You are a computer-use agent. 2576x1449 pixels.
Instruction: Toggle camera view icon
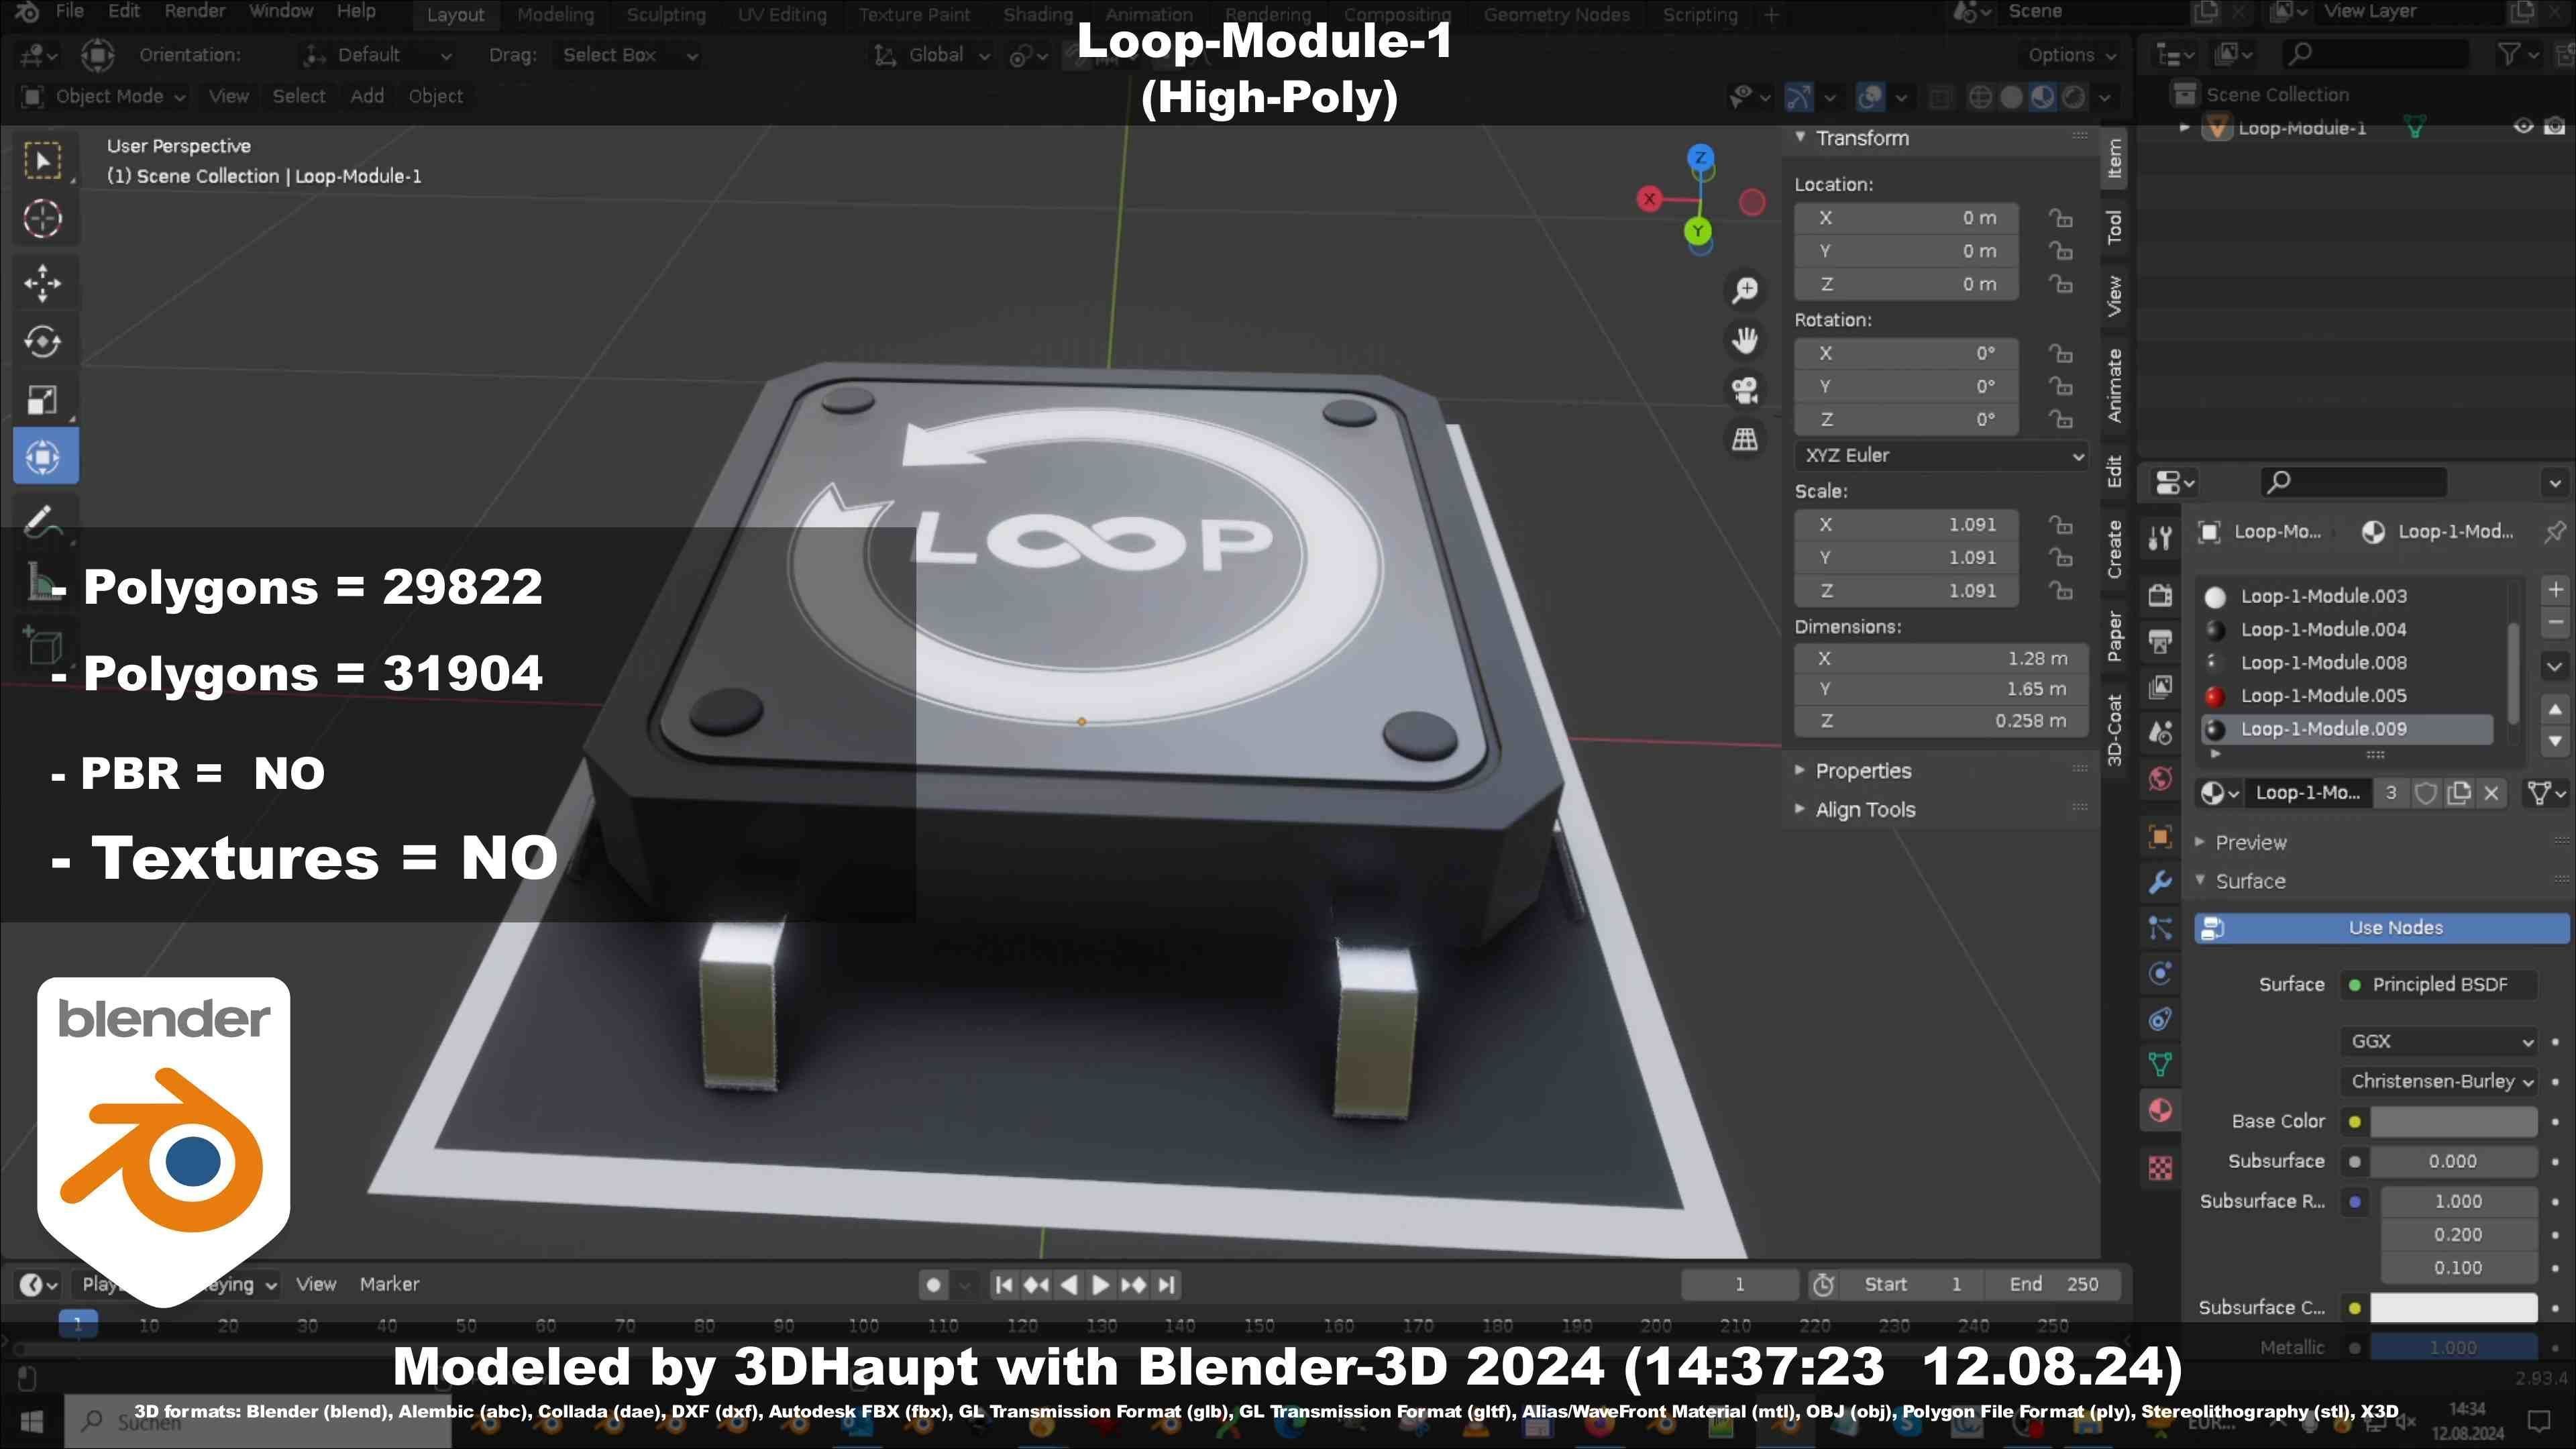1746,389
